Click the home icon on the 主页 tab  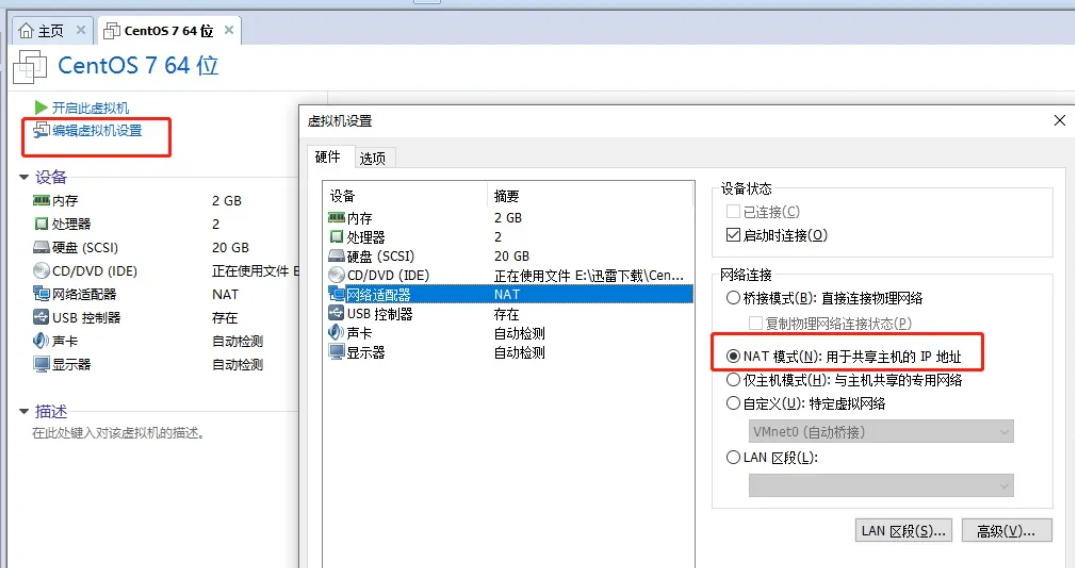26,30
